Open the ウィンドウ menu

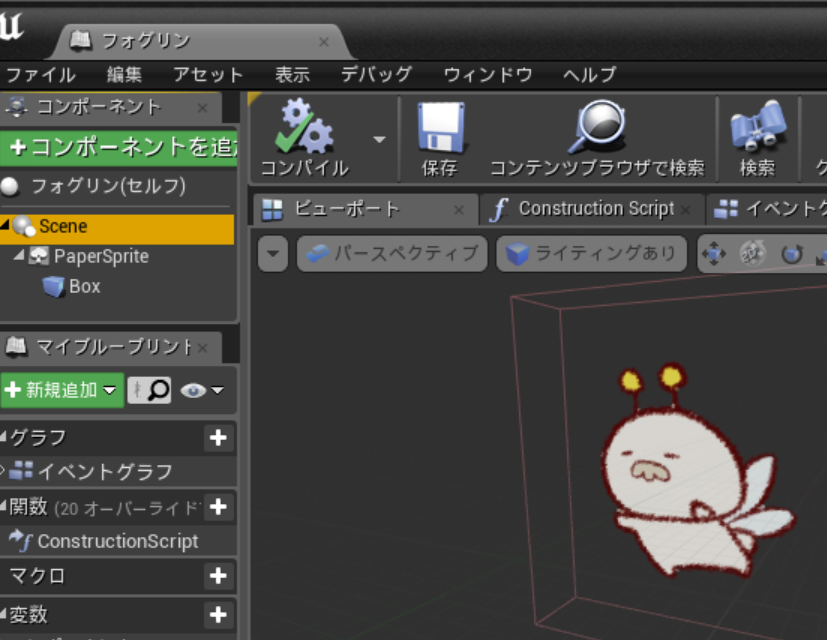pyautogui.click(x=488, y=74)
